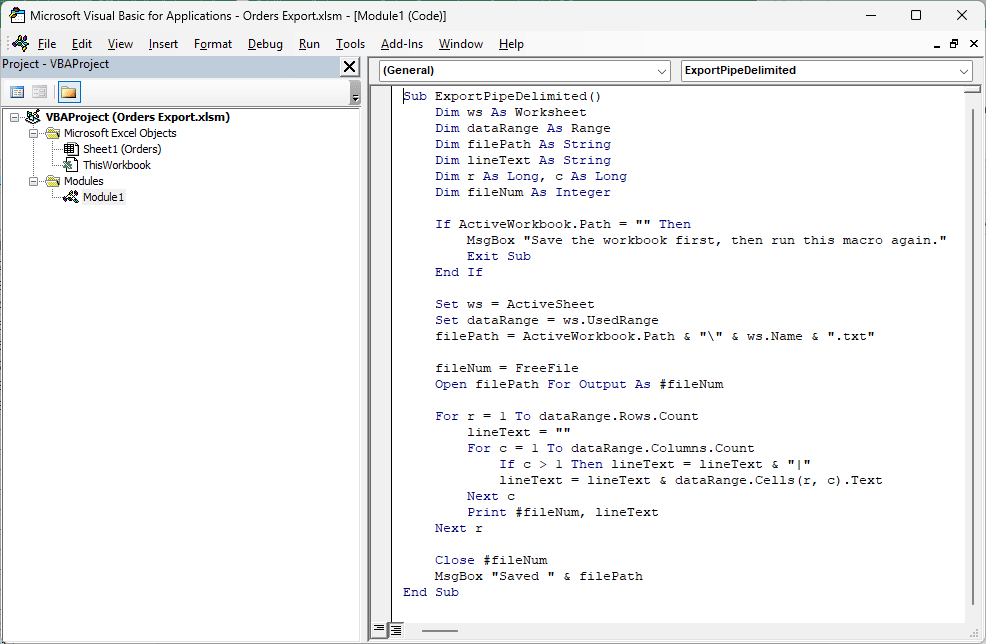This screenshot has width=986, height=644.
Task: Click the 'Dim fileNum As Integer' line
Action: coord(523,192)
